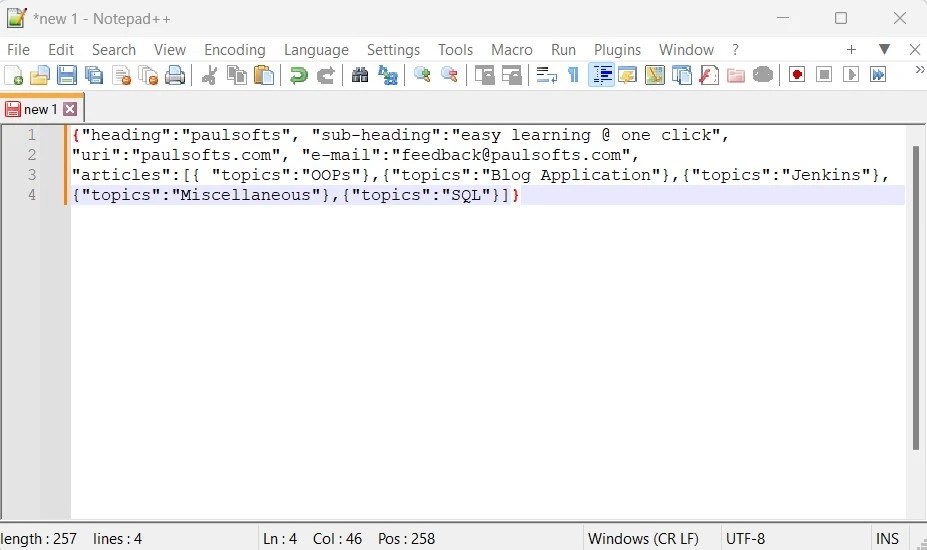
Task: Cut the selection with the scissors icon
Action: click(209, 75)
